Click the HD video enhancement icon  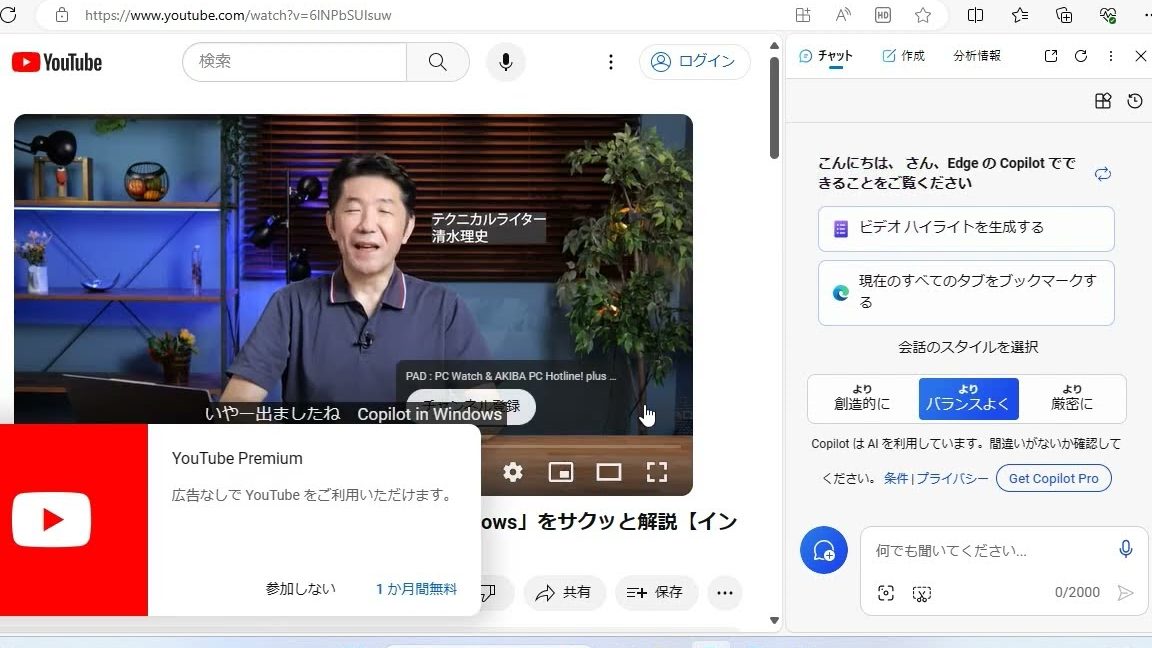click(883, 15)
